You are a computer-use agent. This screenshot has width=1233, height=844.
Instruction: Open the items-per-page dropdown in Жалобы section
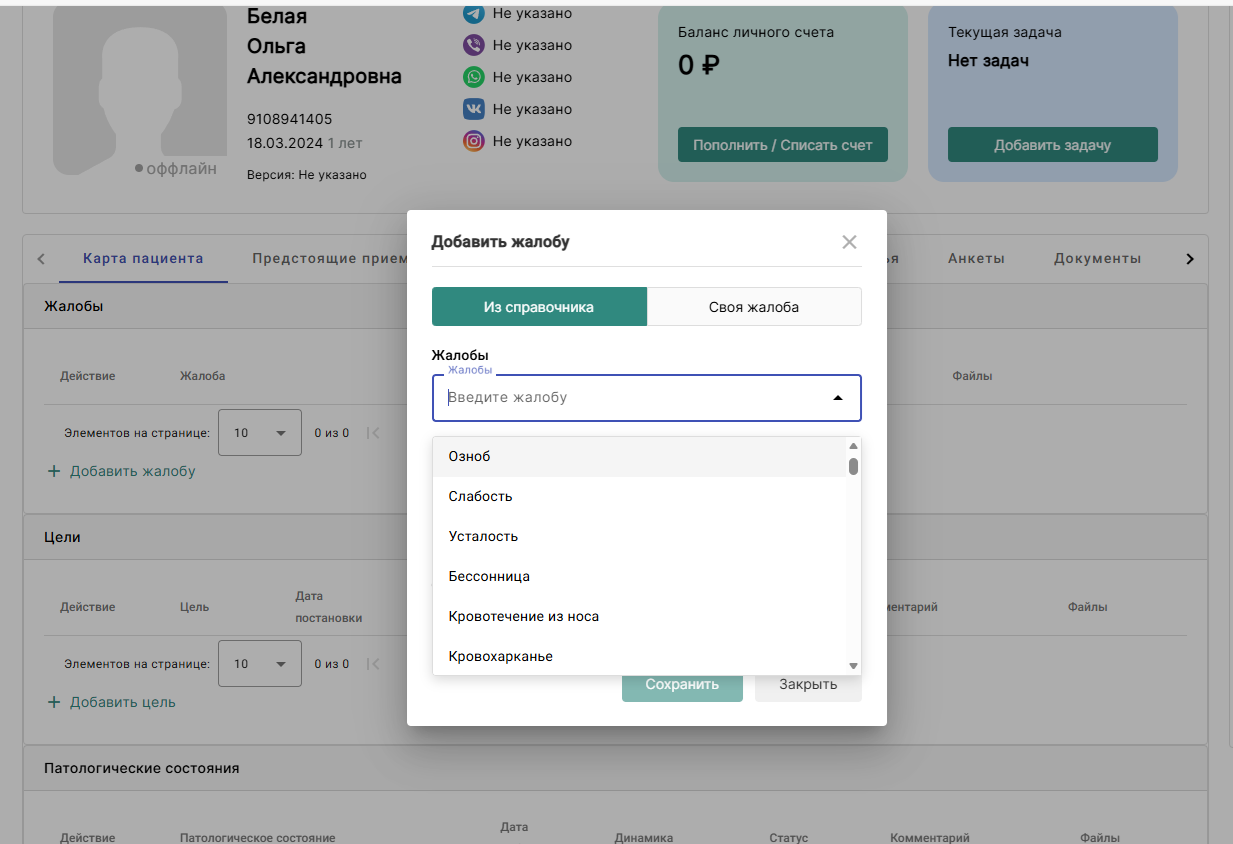260,432
